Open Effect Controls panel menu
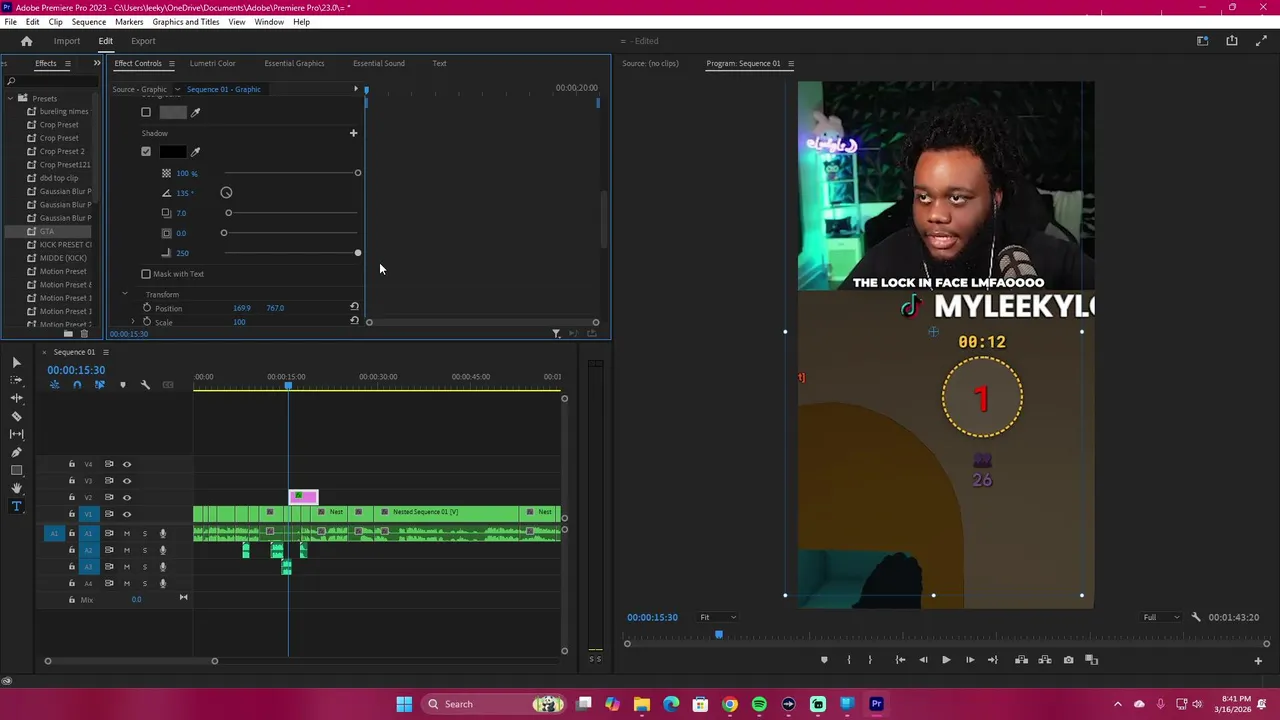 (x=171, y=63)
